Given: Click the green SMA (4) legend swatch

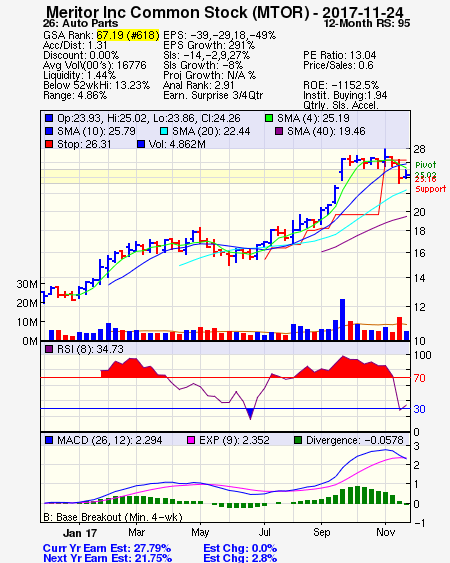Looking at the screenshot, I should click(x=269, y=118).
